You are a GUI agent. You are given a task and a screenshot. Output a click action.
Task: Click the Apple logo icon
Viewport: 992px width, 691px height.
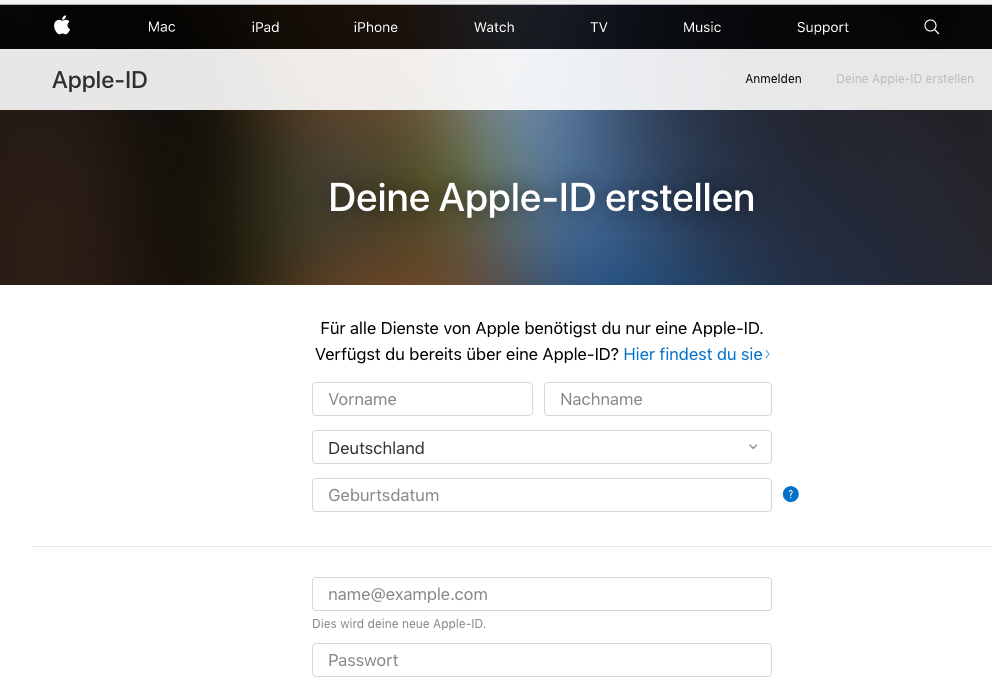point(62,26)
